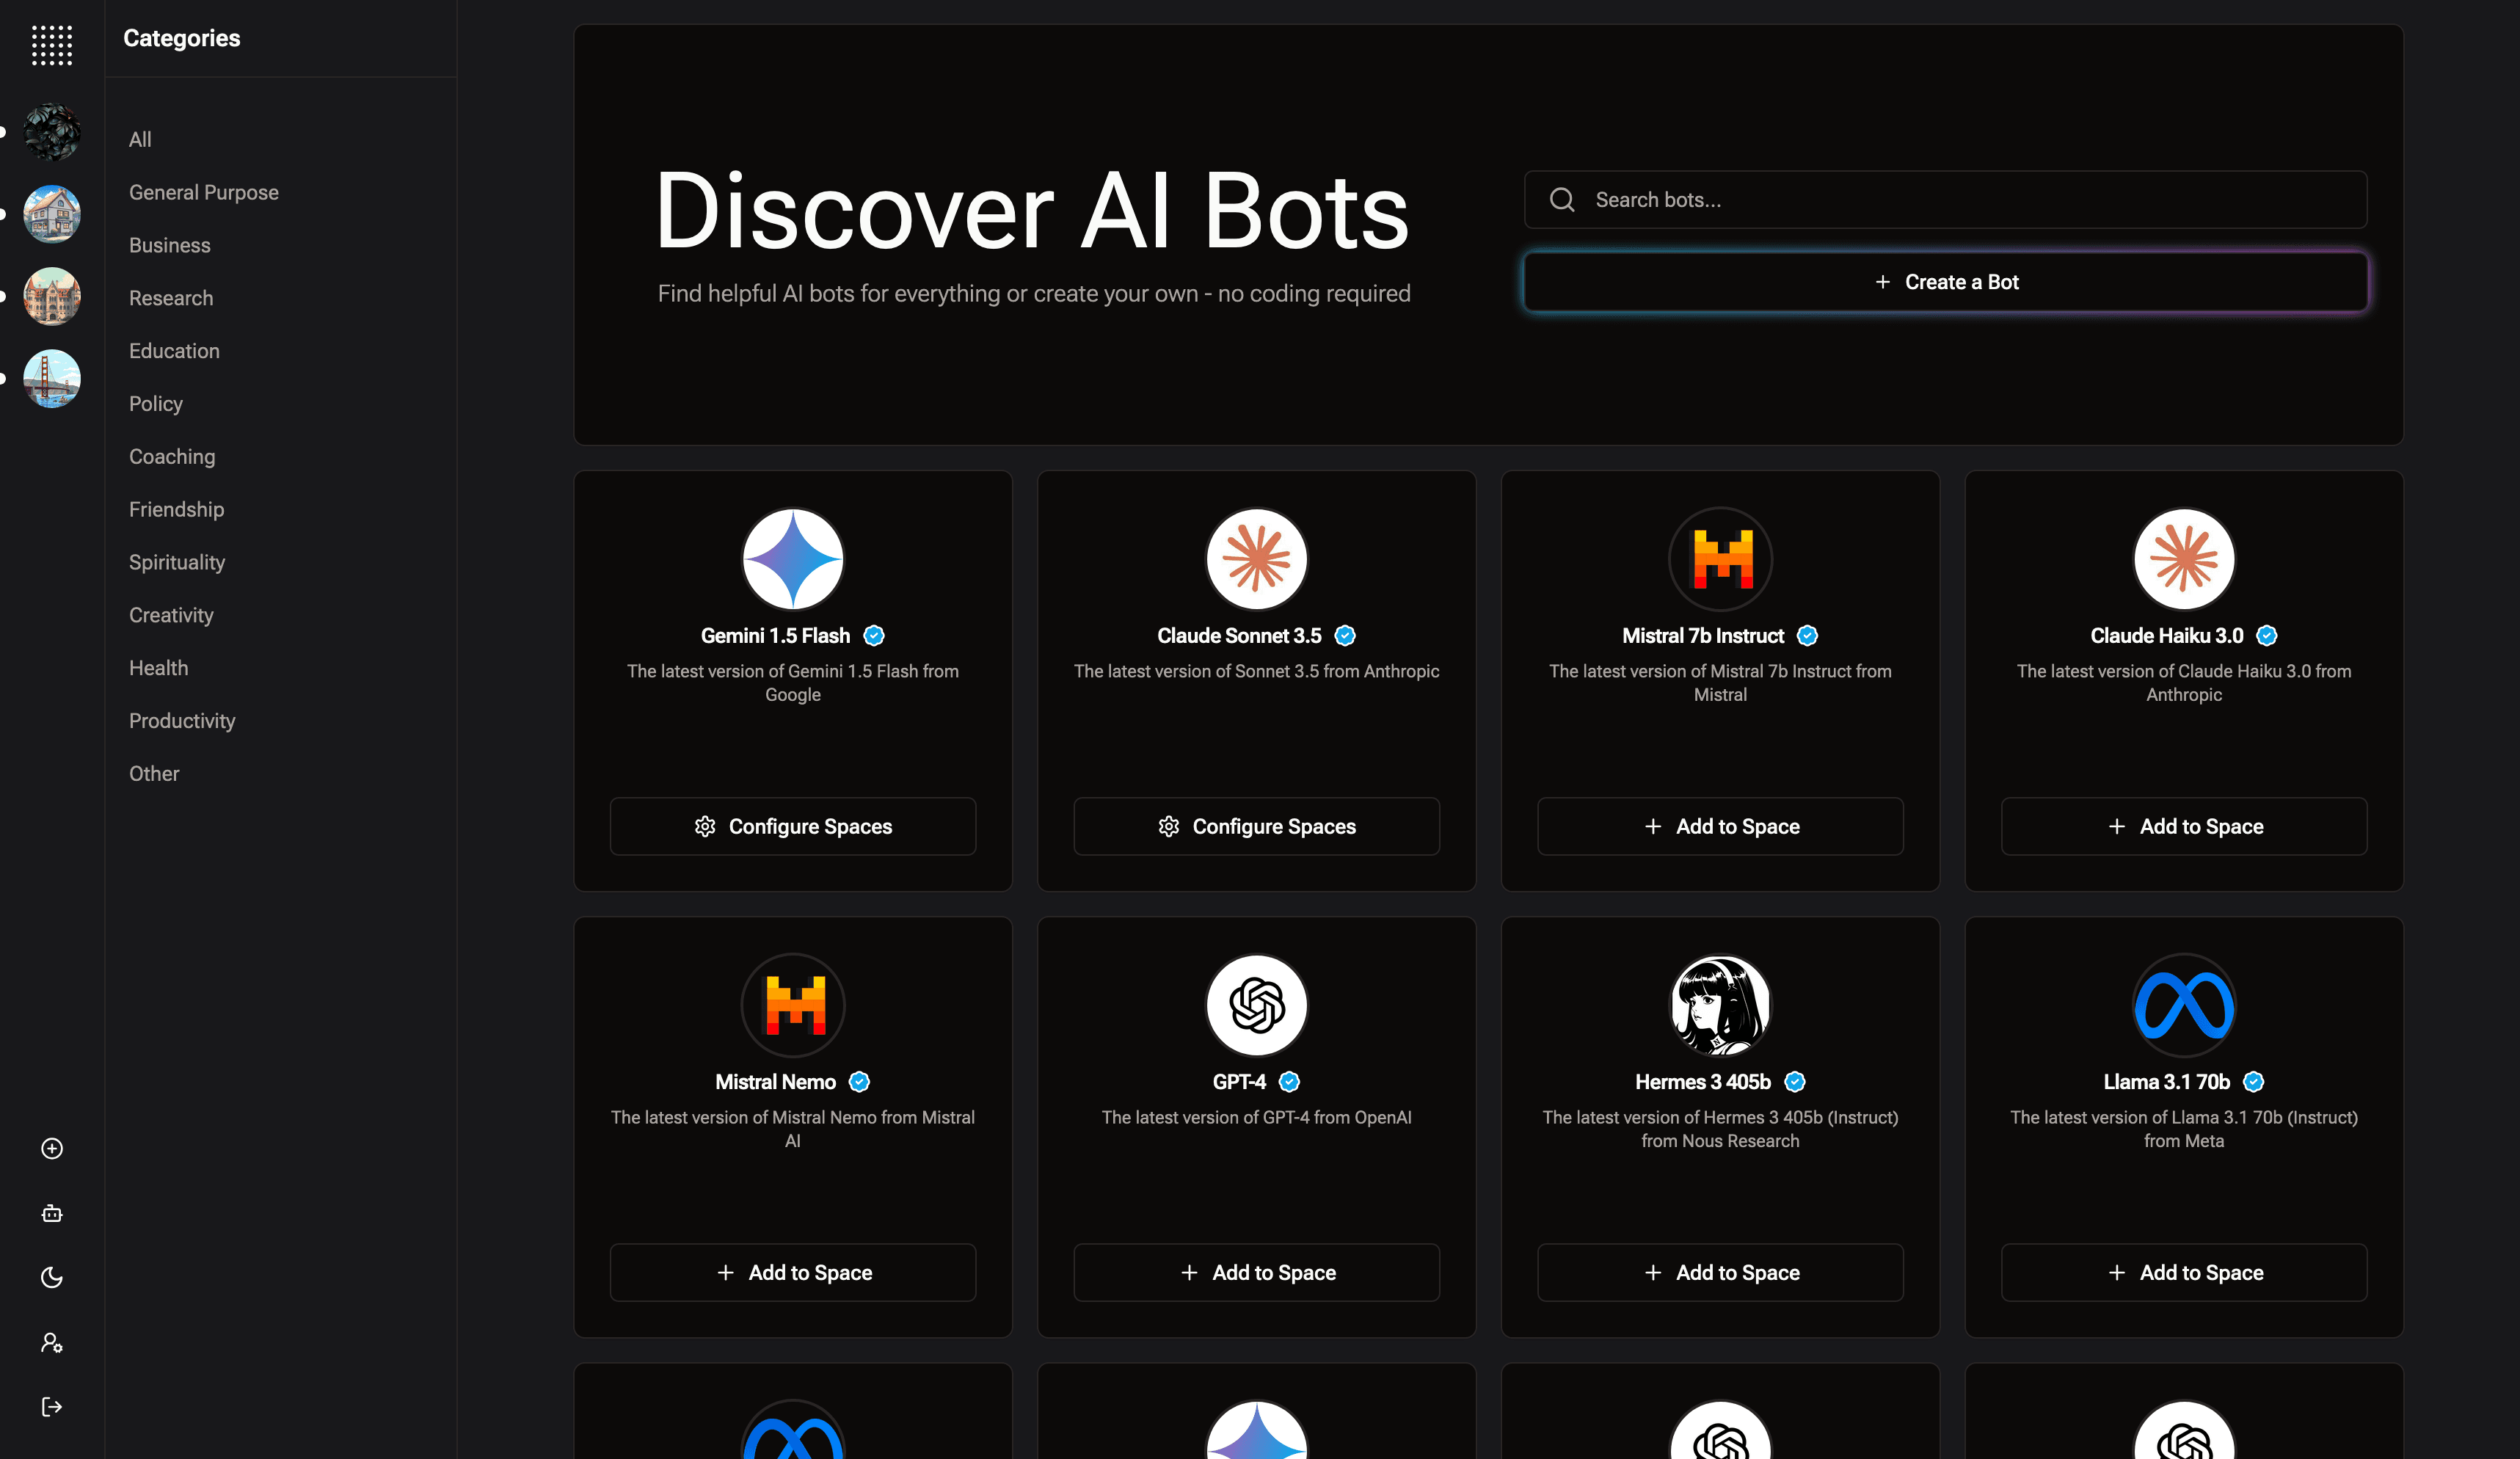Click the Gemini 1.5 Flash bot title
The image size is (2520, 1459).
[775, 636]
